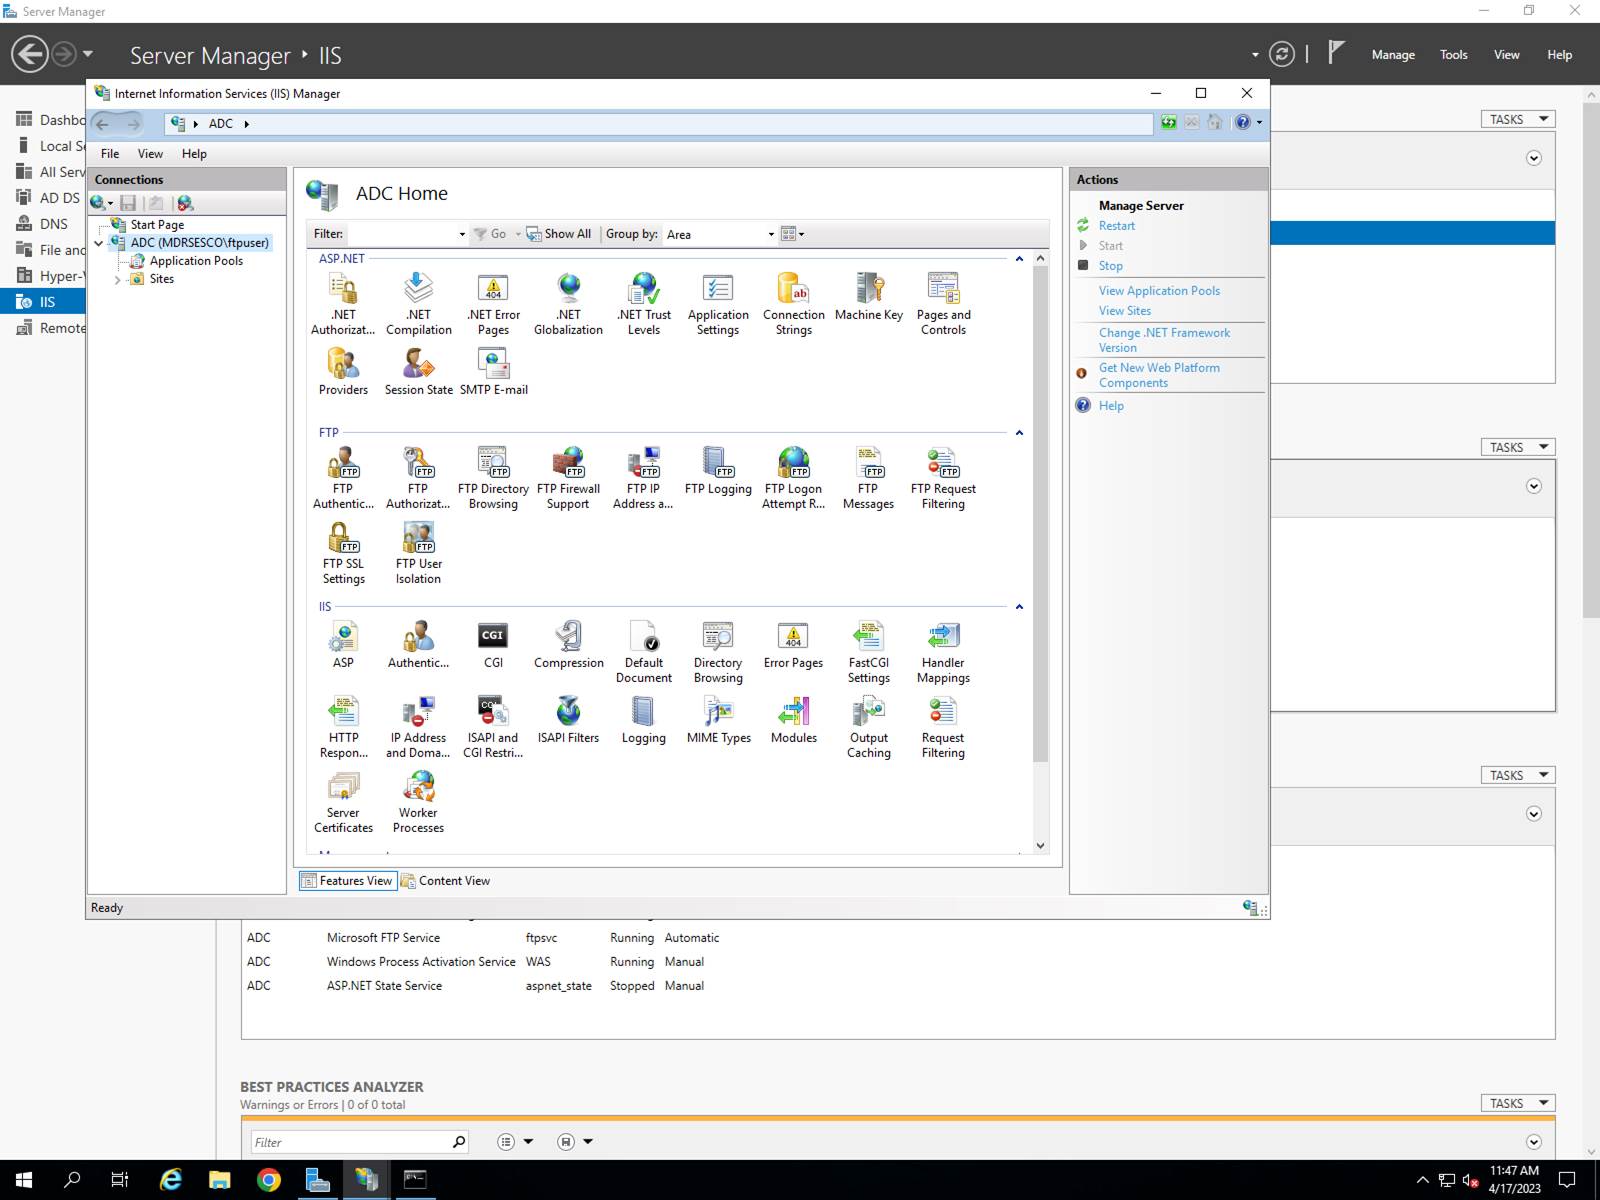Screen dimensions: 1600x1200
Task: Open IIS Manager File menu
Action: [x=110, y=154]
